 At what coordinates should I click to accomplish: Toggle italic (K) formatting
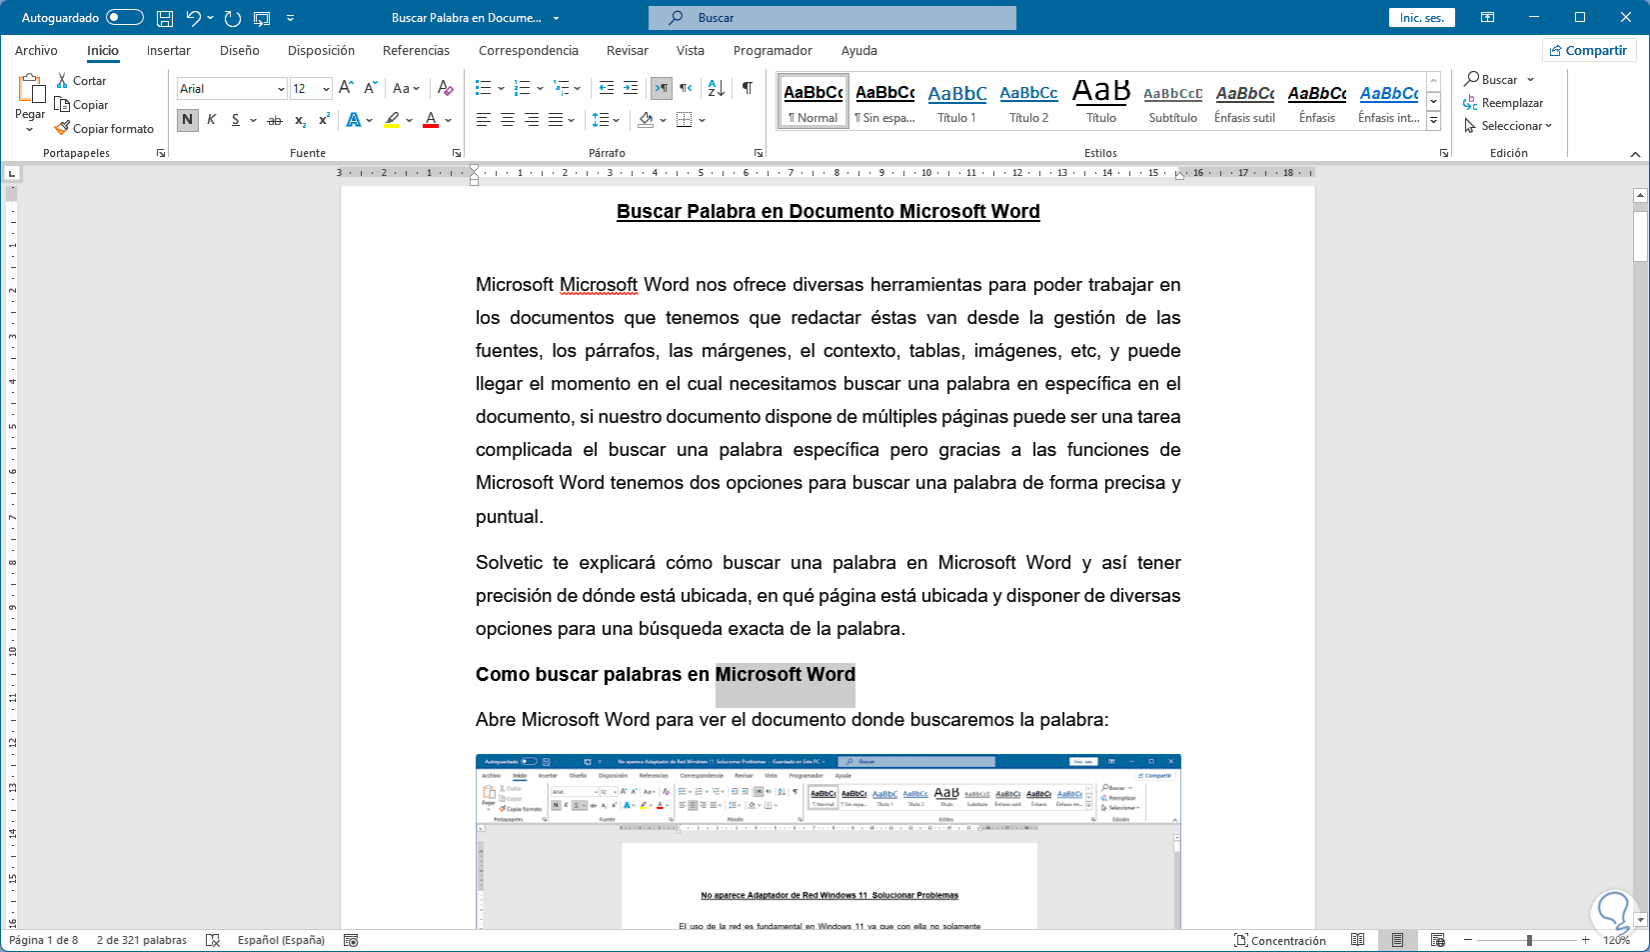[211, 120]
